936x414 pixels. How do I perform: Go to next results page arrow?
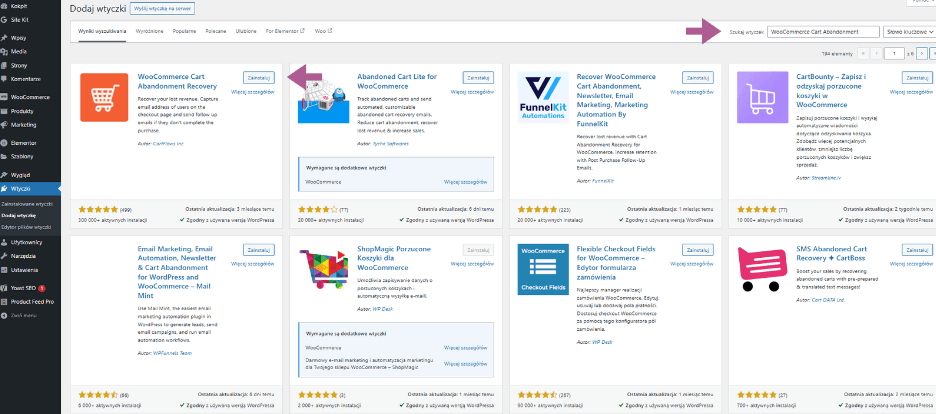pos(922,54)
